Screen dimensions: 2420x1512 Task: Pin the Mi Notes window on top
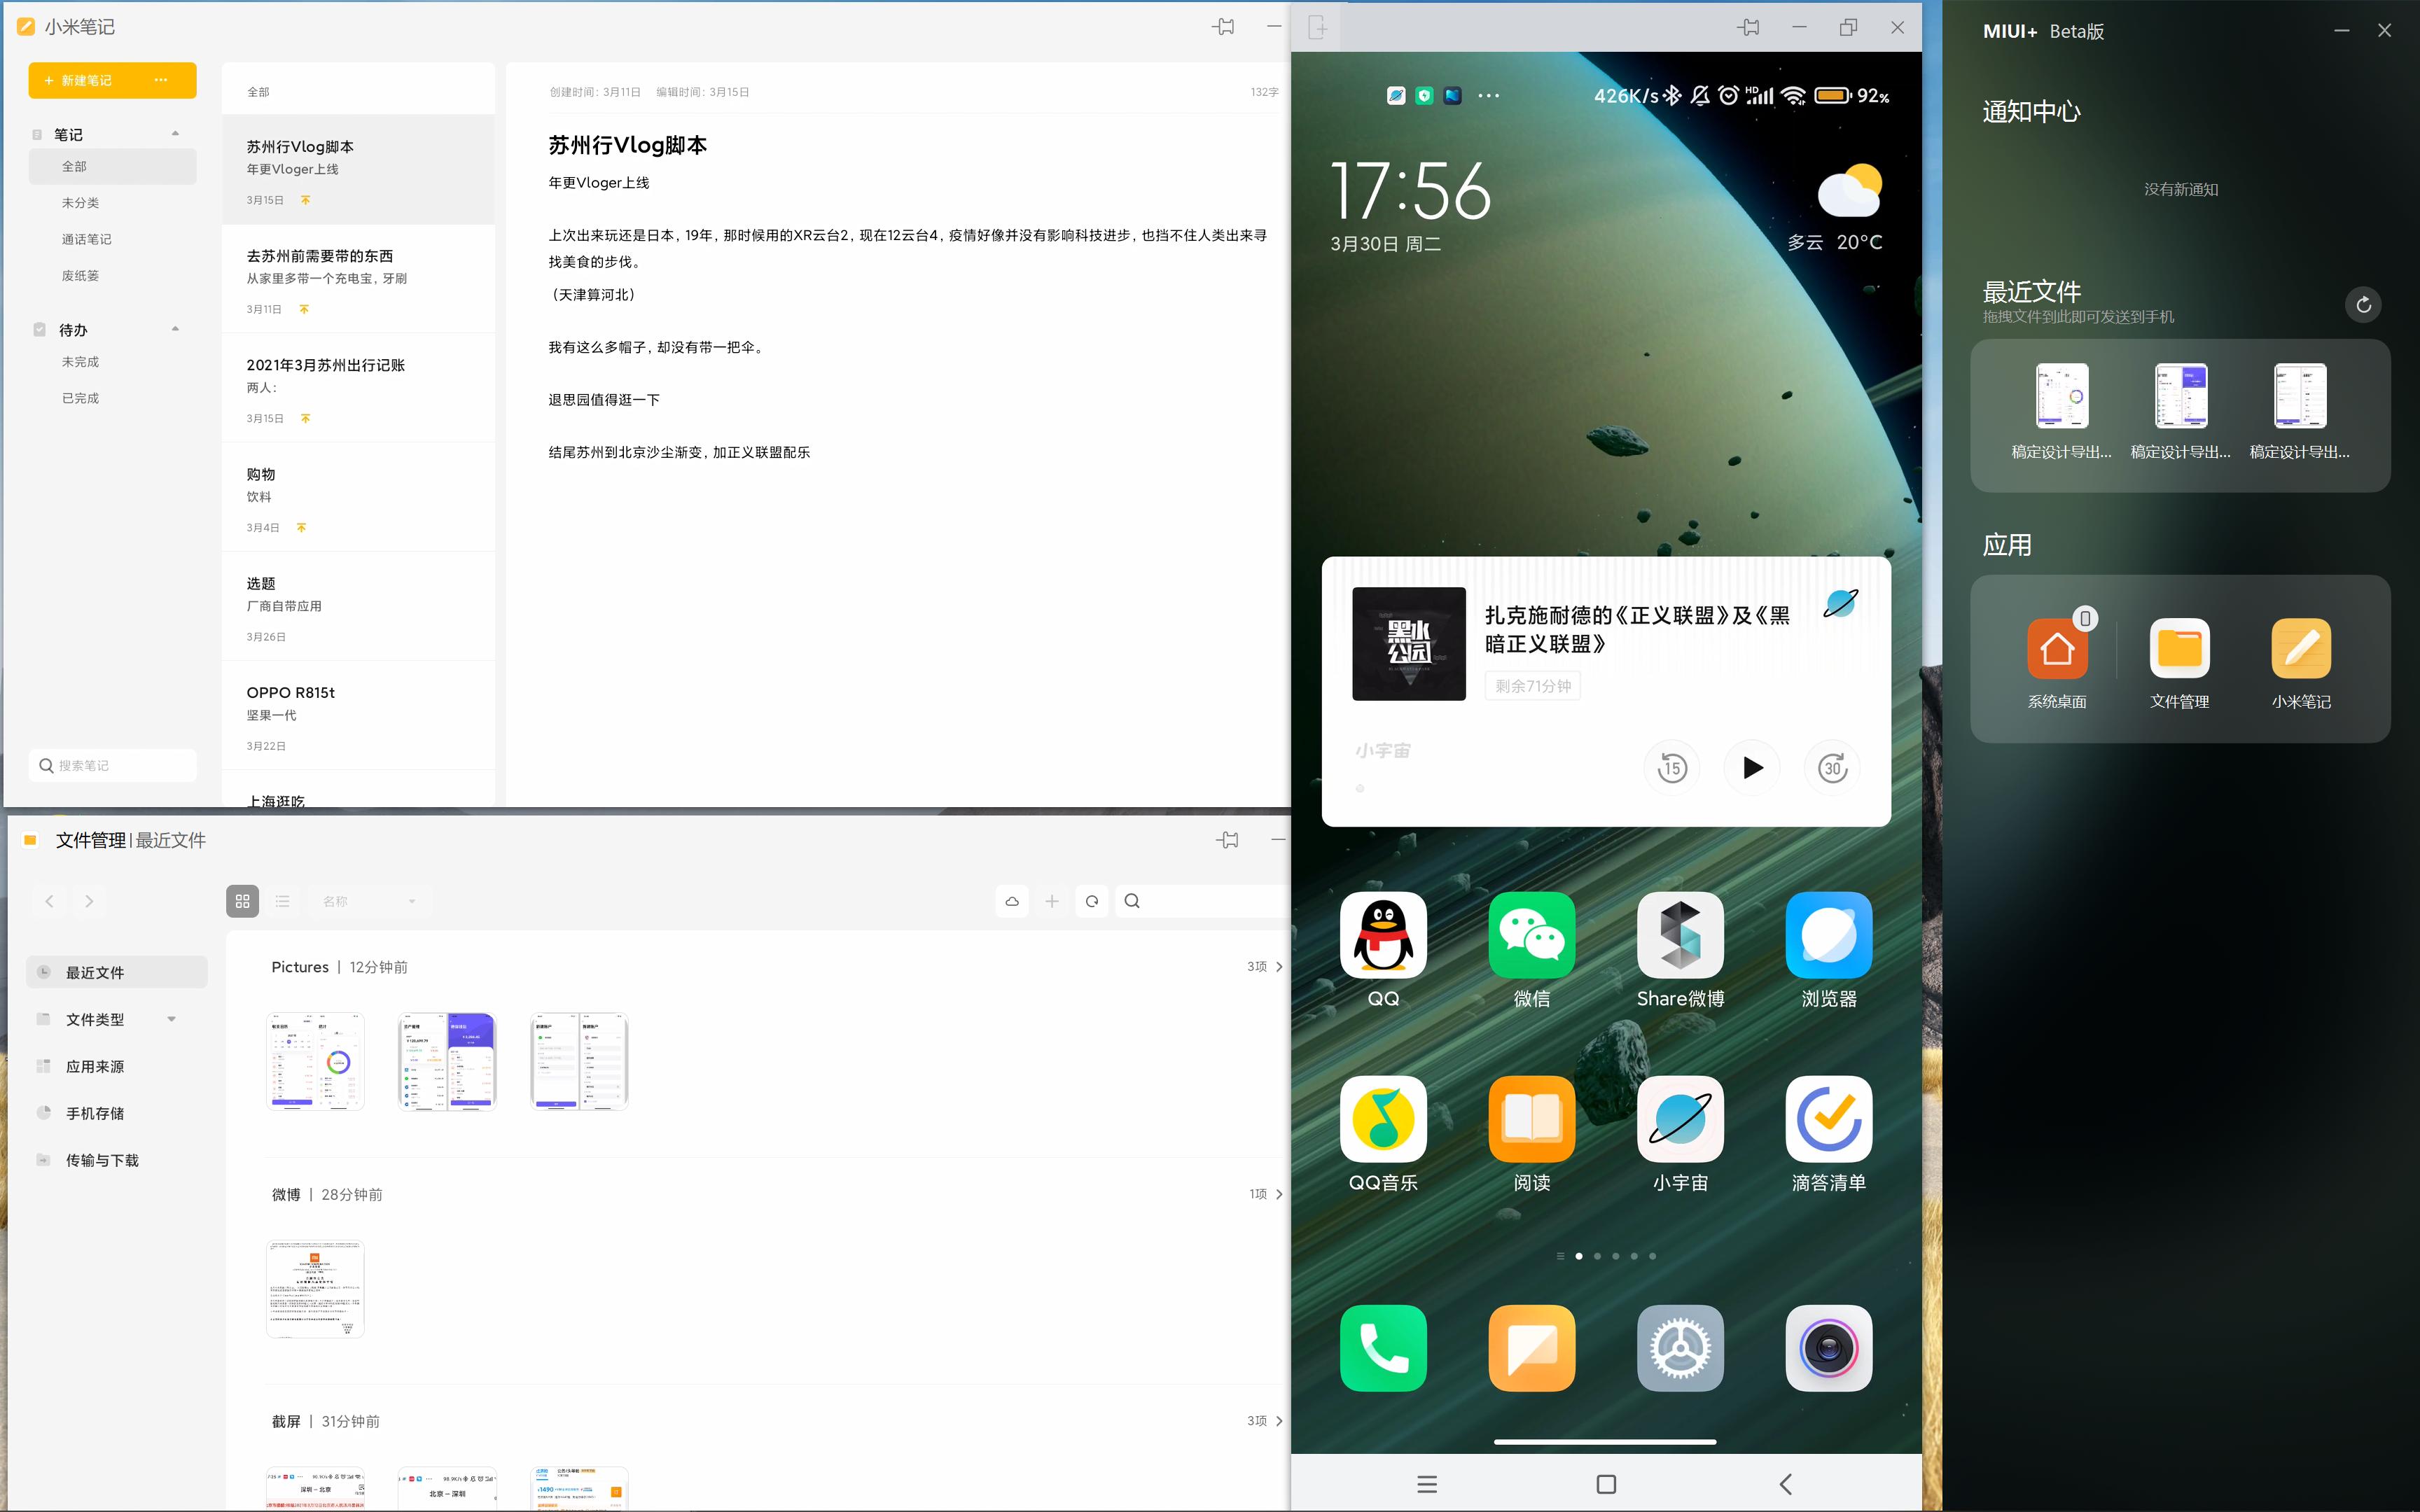click(x=1223, y=27)
